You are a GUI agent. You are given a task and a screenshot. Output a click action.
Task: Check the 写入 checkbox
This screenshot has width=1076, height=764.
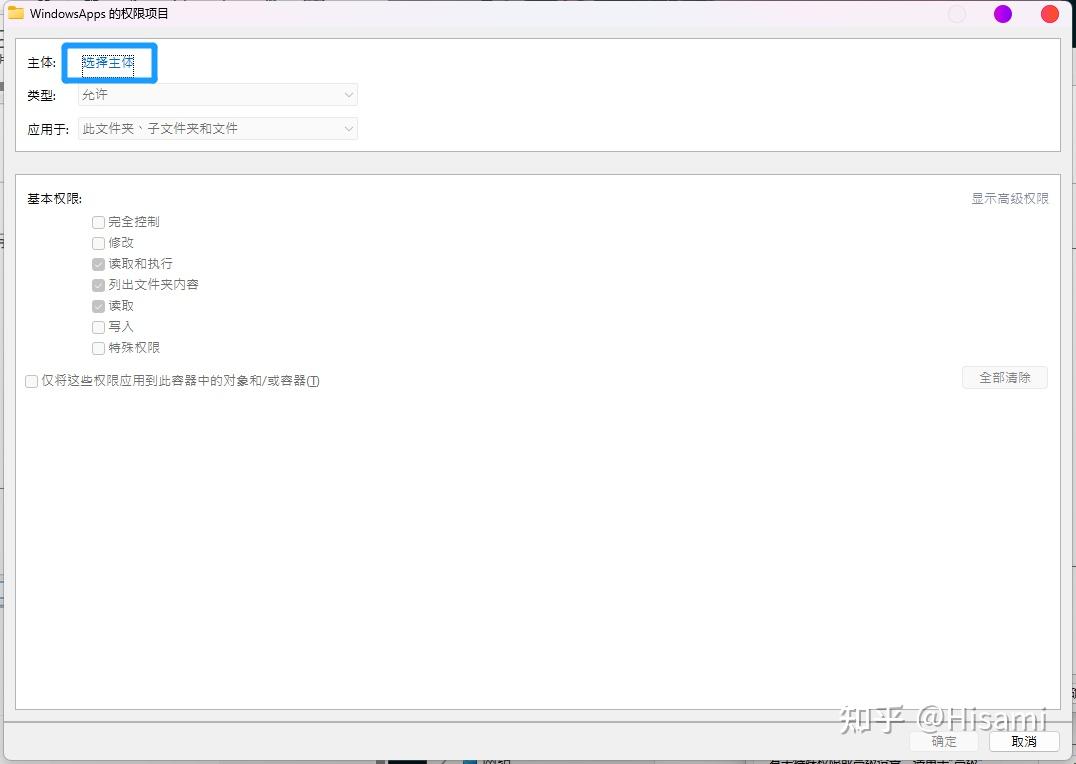click(98, 327)
